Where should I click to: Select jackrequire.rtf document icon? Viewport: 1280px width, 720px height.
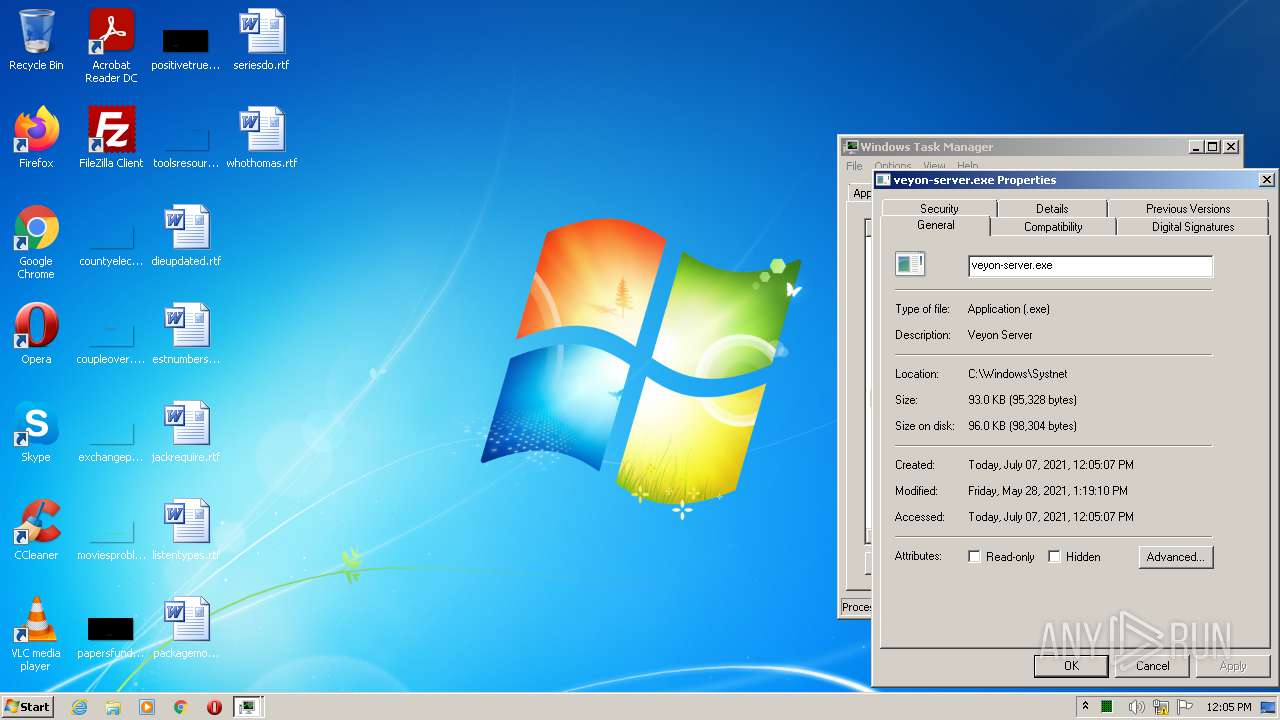(x=186, y=432)
